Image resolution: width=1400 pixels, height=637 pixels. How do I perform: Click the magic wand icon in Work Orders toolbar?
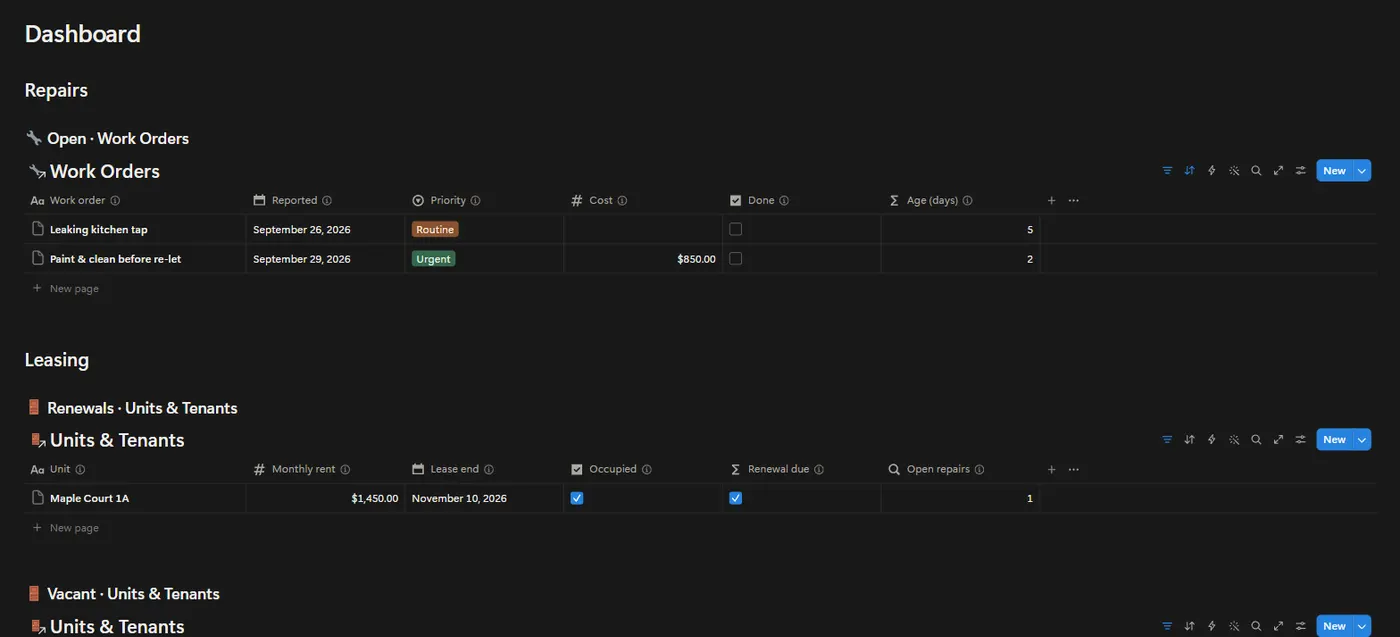[1234, 171]
